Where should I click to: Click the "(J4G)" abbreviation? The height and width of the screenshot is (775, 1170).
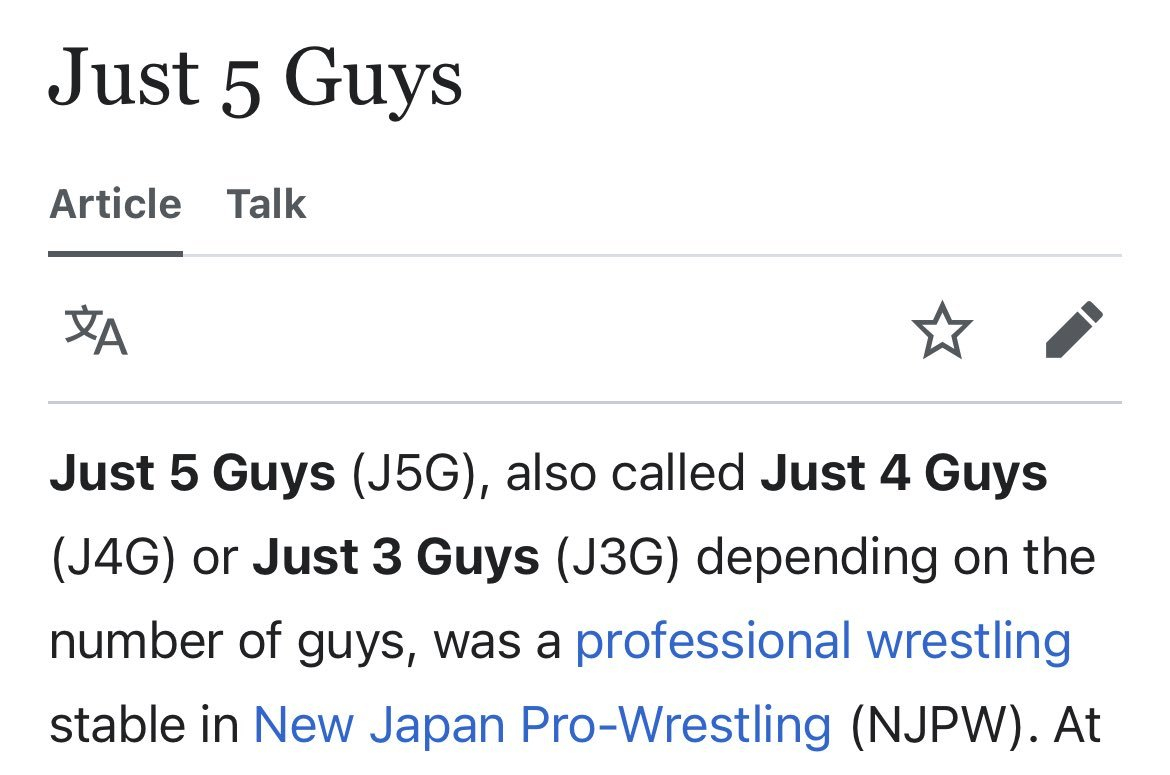(x=114, y=557)
